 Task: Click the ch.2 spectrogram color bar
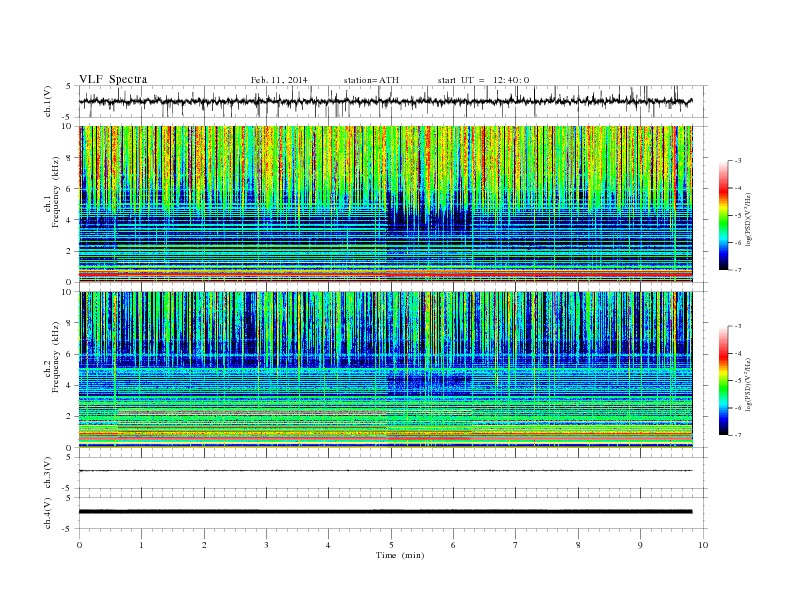coord(723,380)
